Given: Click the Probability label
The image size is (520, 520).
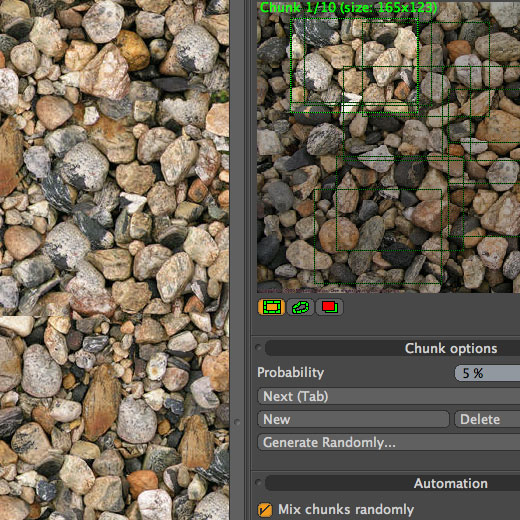Looking at the screenshot, I should 290,373.
